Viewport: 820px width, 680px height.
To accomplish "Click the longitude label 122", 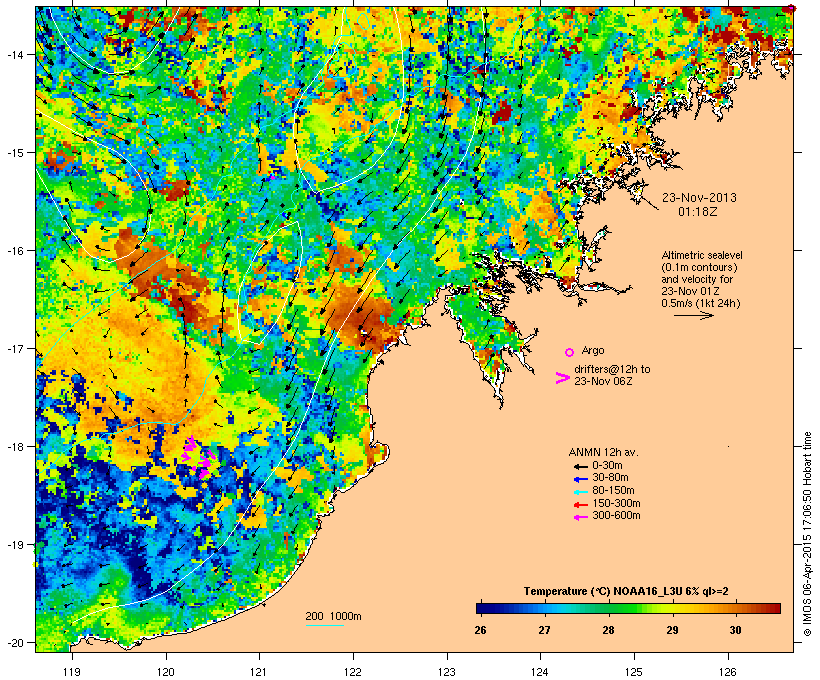I will click(x=353, y=672).
